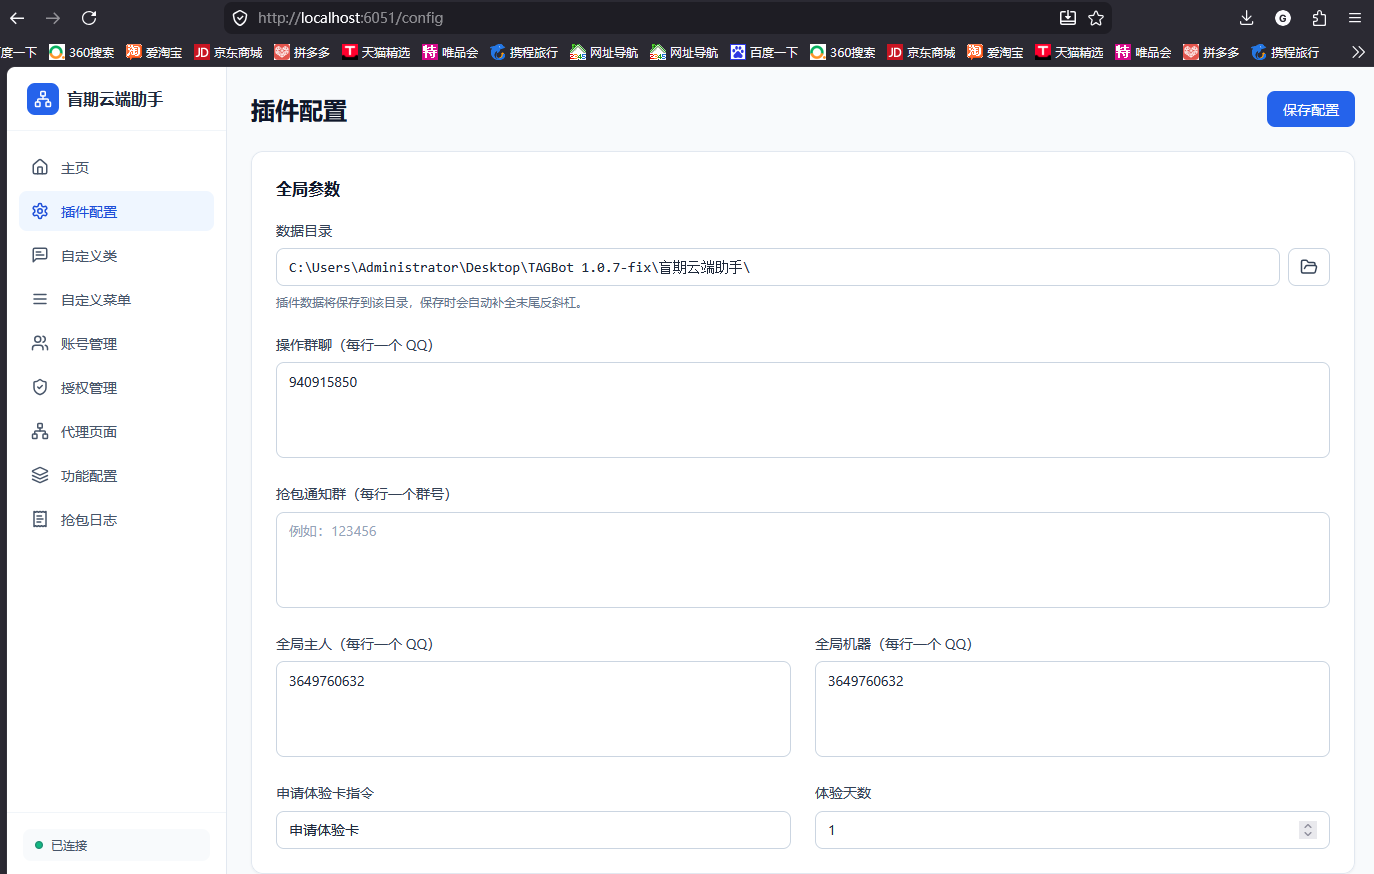Open the first 京东商城 bookmark
This screenshot has width=1374, height=874.
click(228, 52)
